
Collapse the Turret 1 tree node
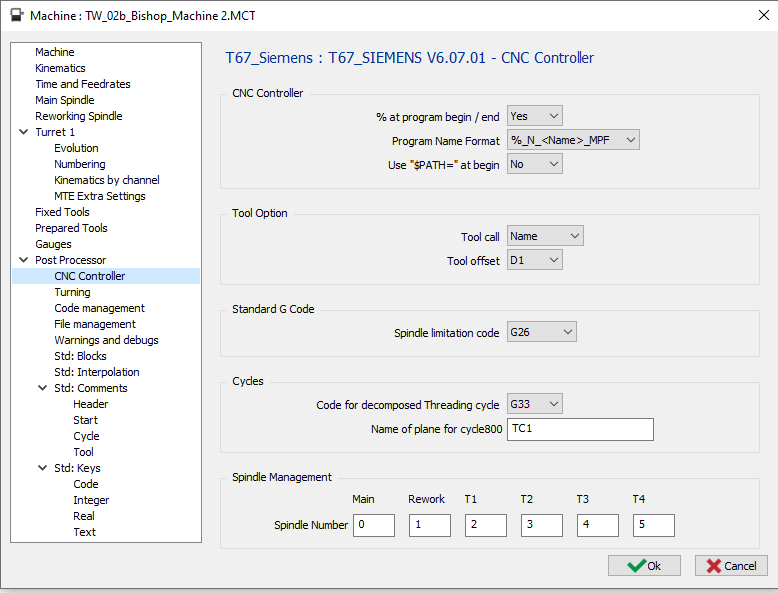[x=24, y=132]
